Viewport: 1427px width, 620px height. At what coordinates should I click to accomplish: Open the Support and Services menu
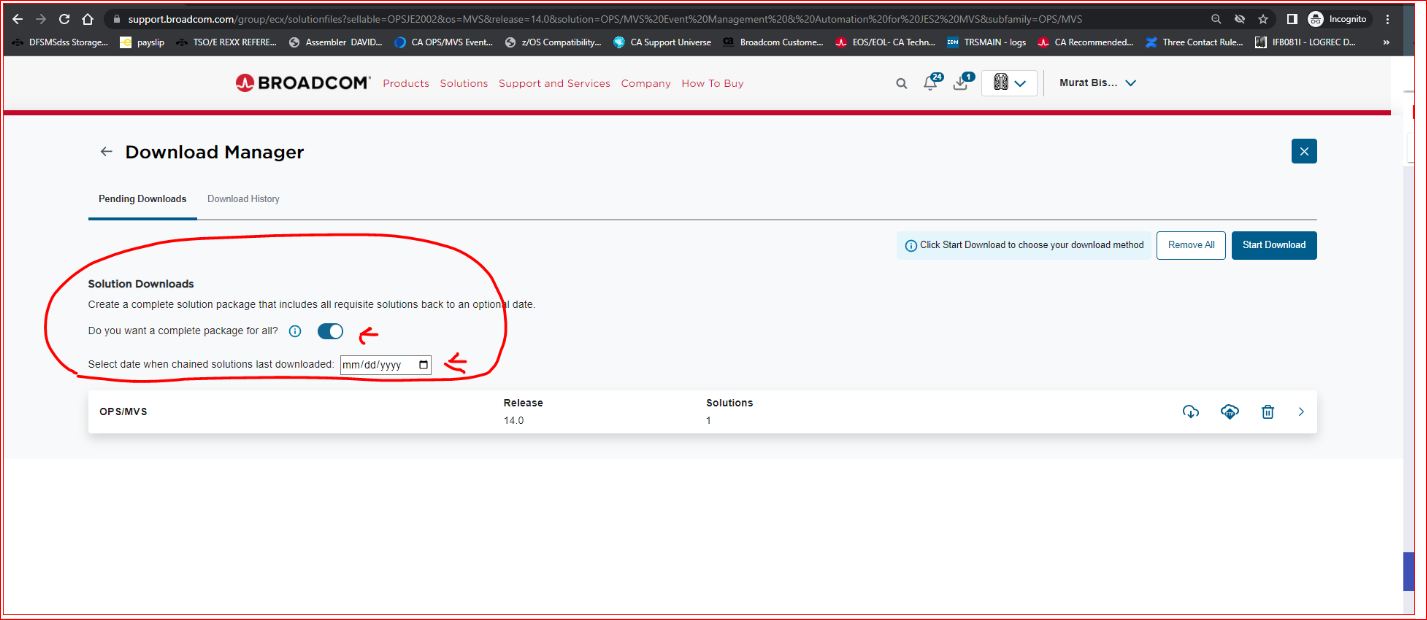554,84
